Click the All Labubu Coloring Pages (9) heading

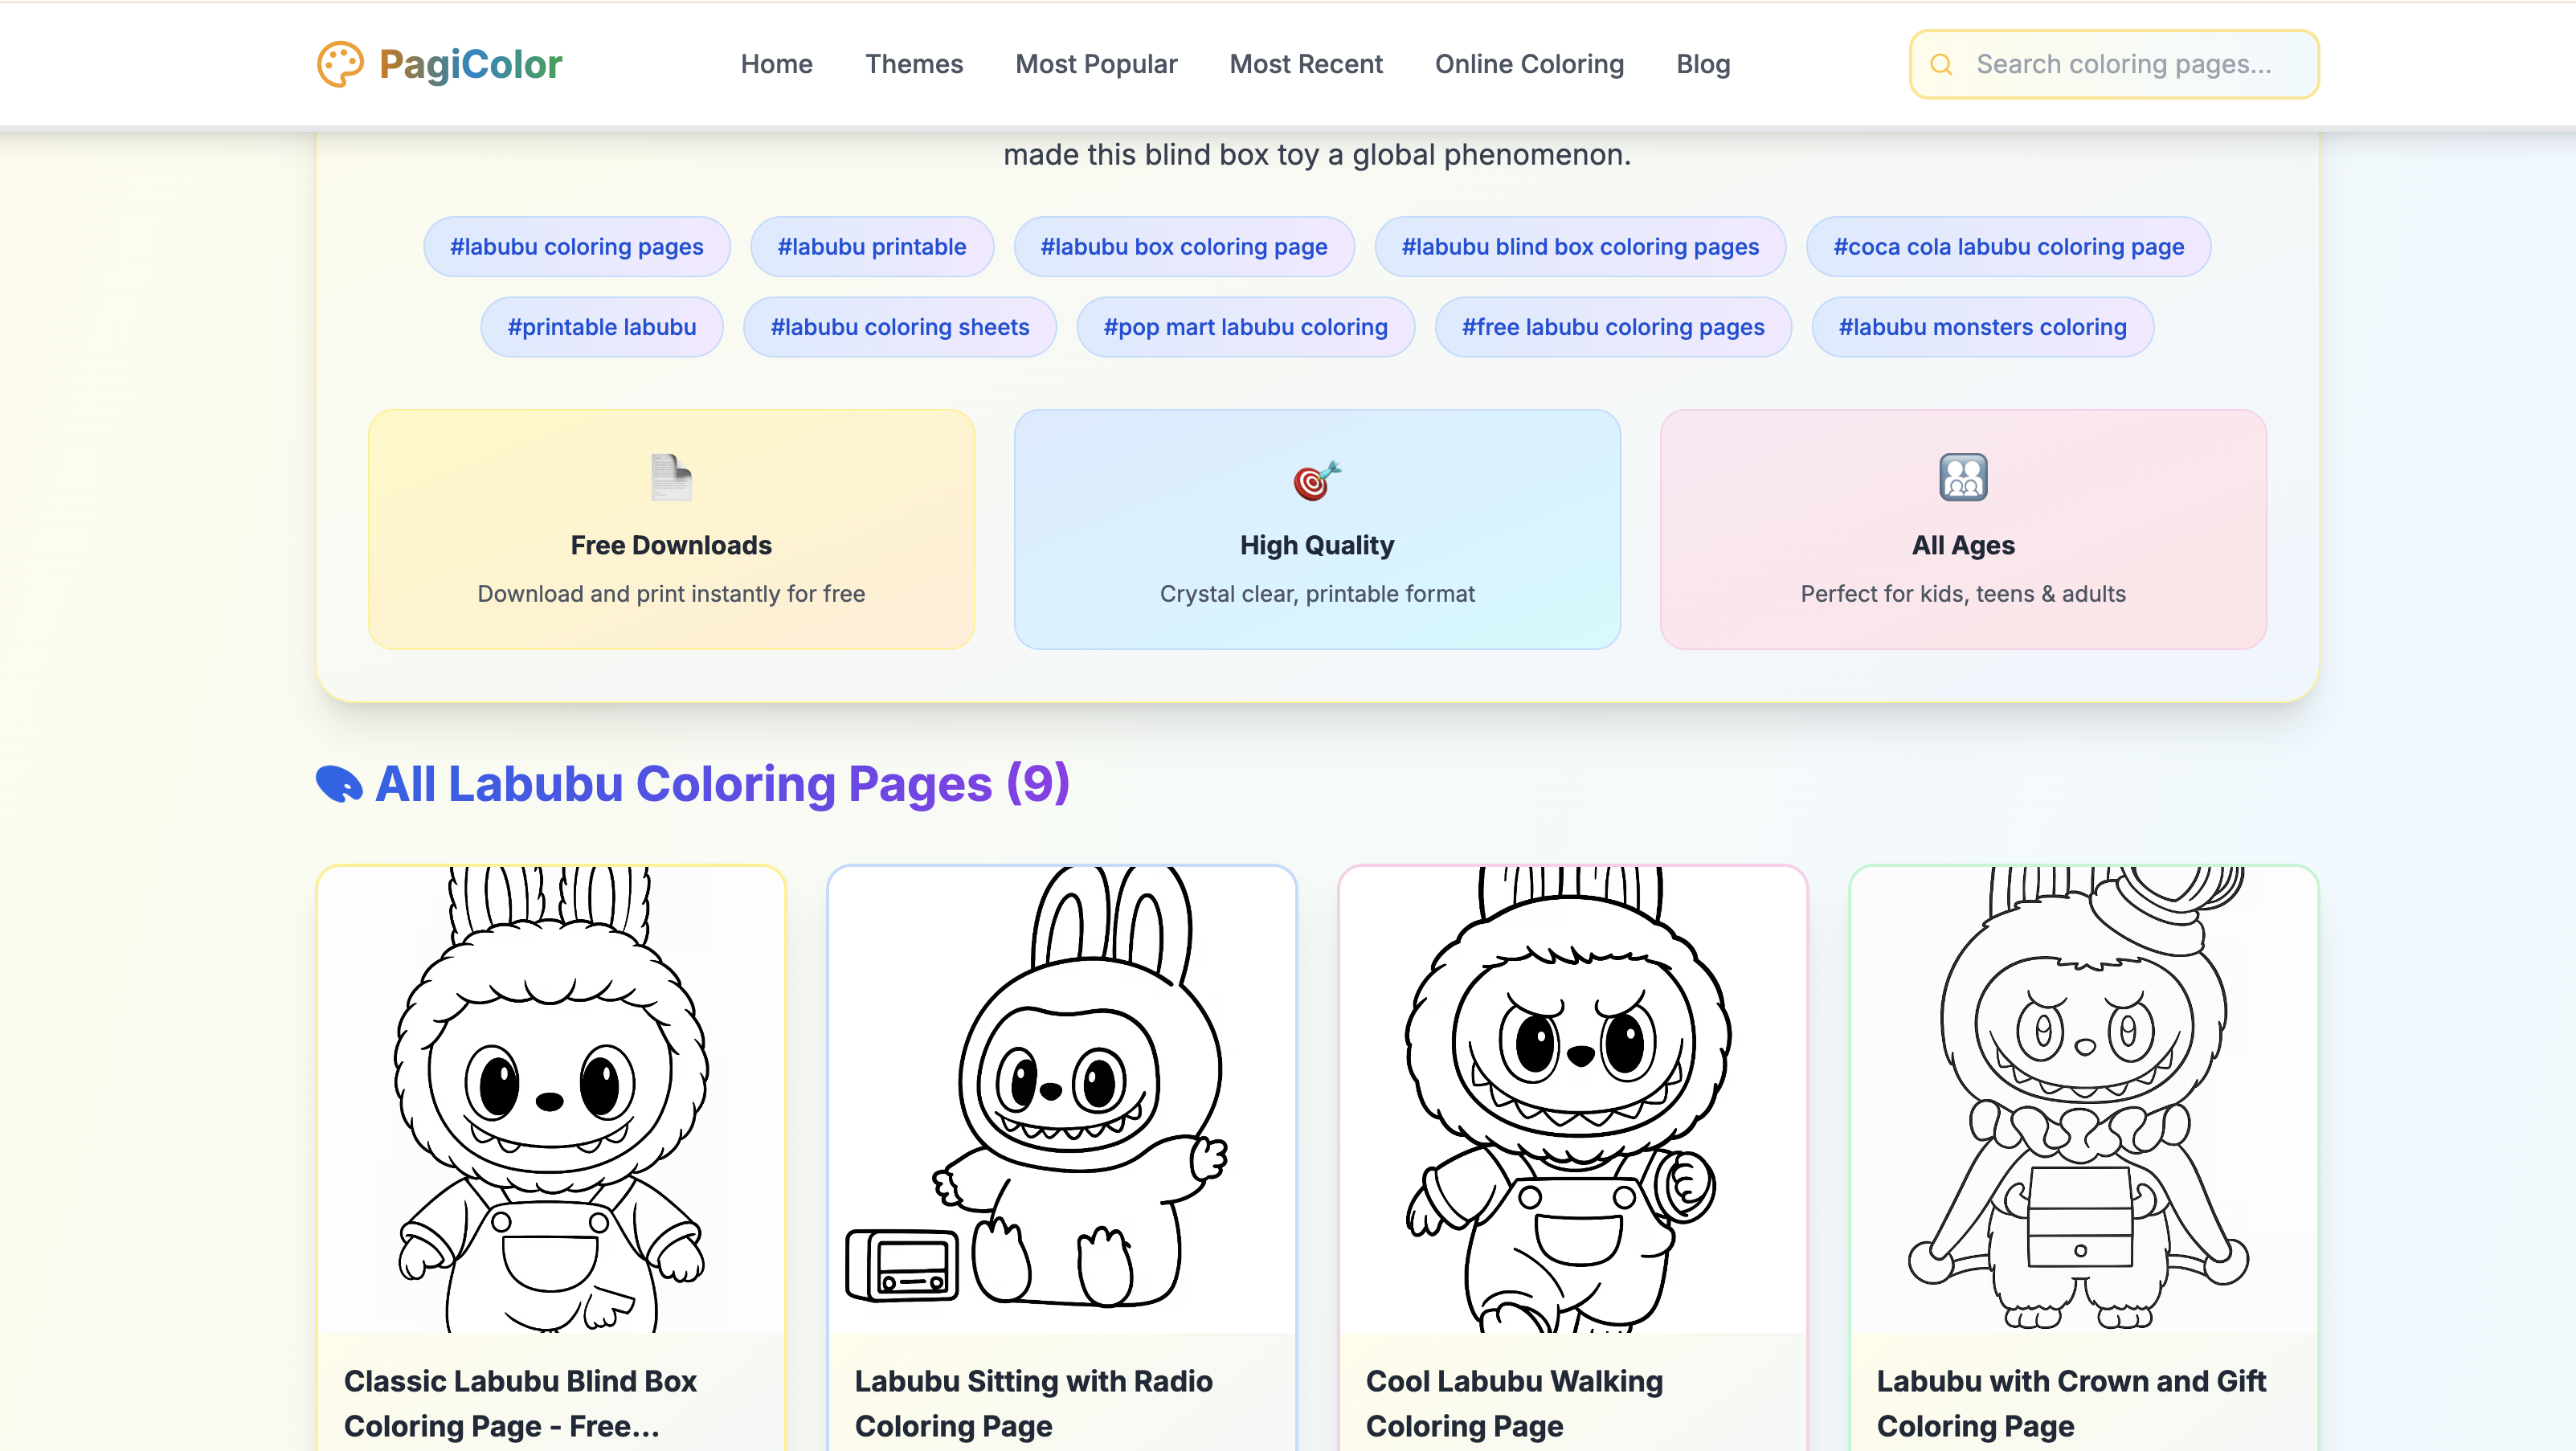[x=722, y=784]
